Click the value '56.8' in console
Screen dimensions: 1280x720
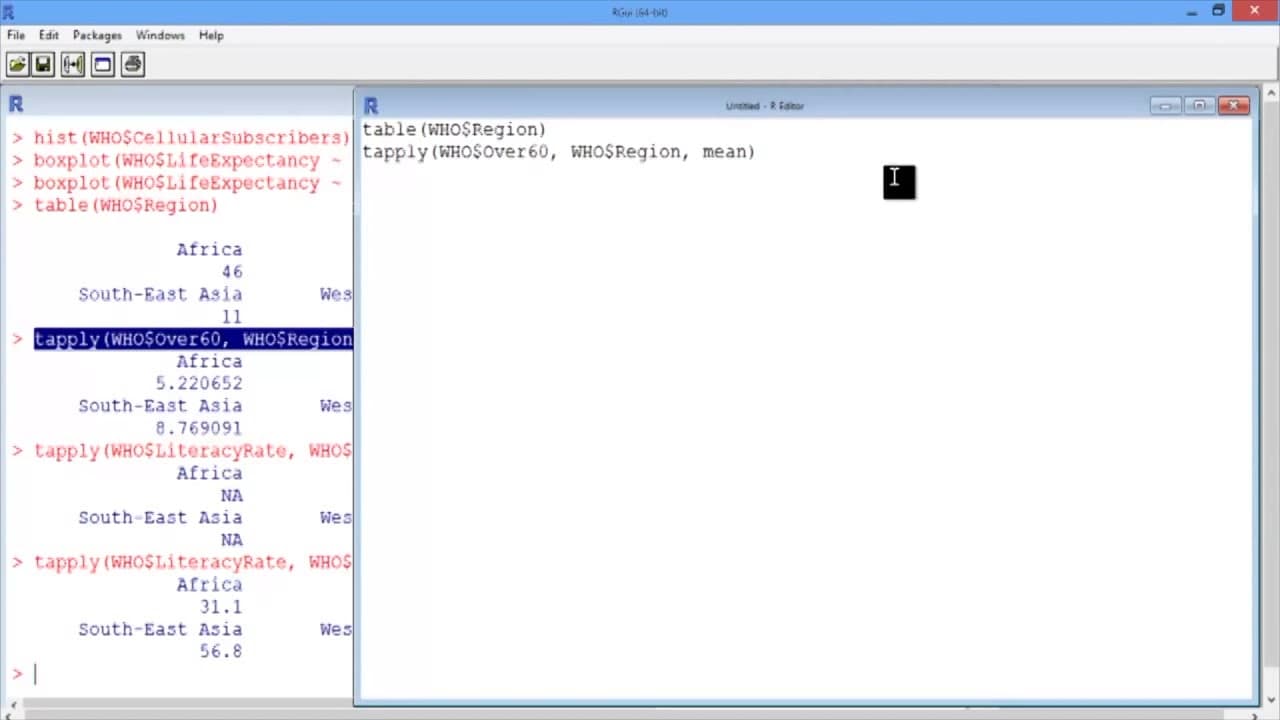coord(221,651)
